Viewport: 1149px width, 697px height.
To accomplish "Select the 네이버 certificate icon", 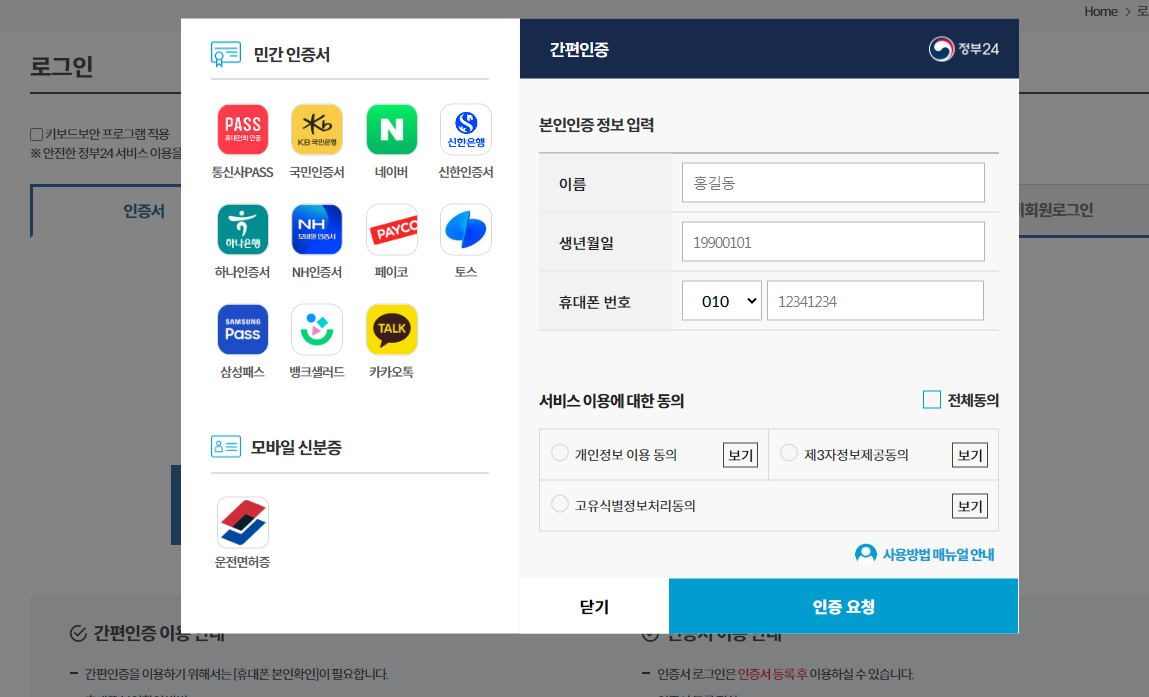I will [391, 130].
